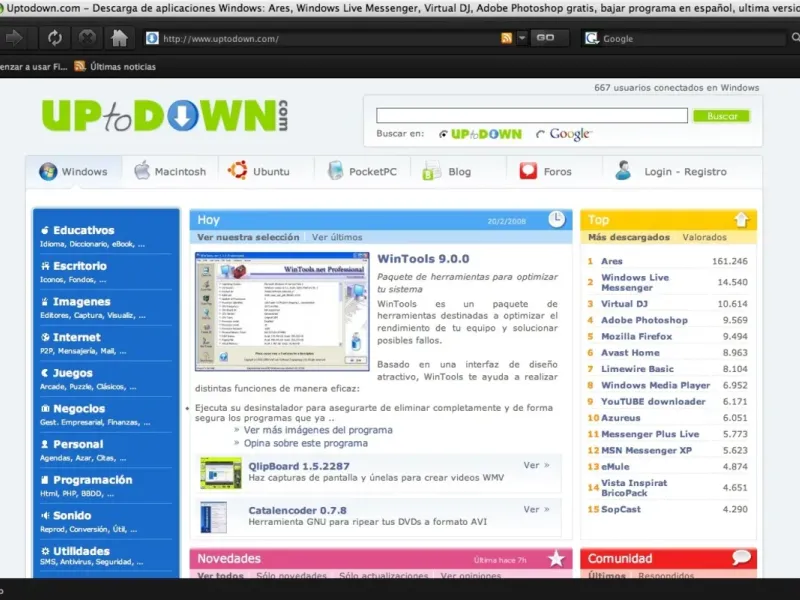
Task: Click the QlipBoard thumbnail image
Action: (221, 473)
